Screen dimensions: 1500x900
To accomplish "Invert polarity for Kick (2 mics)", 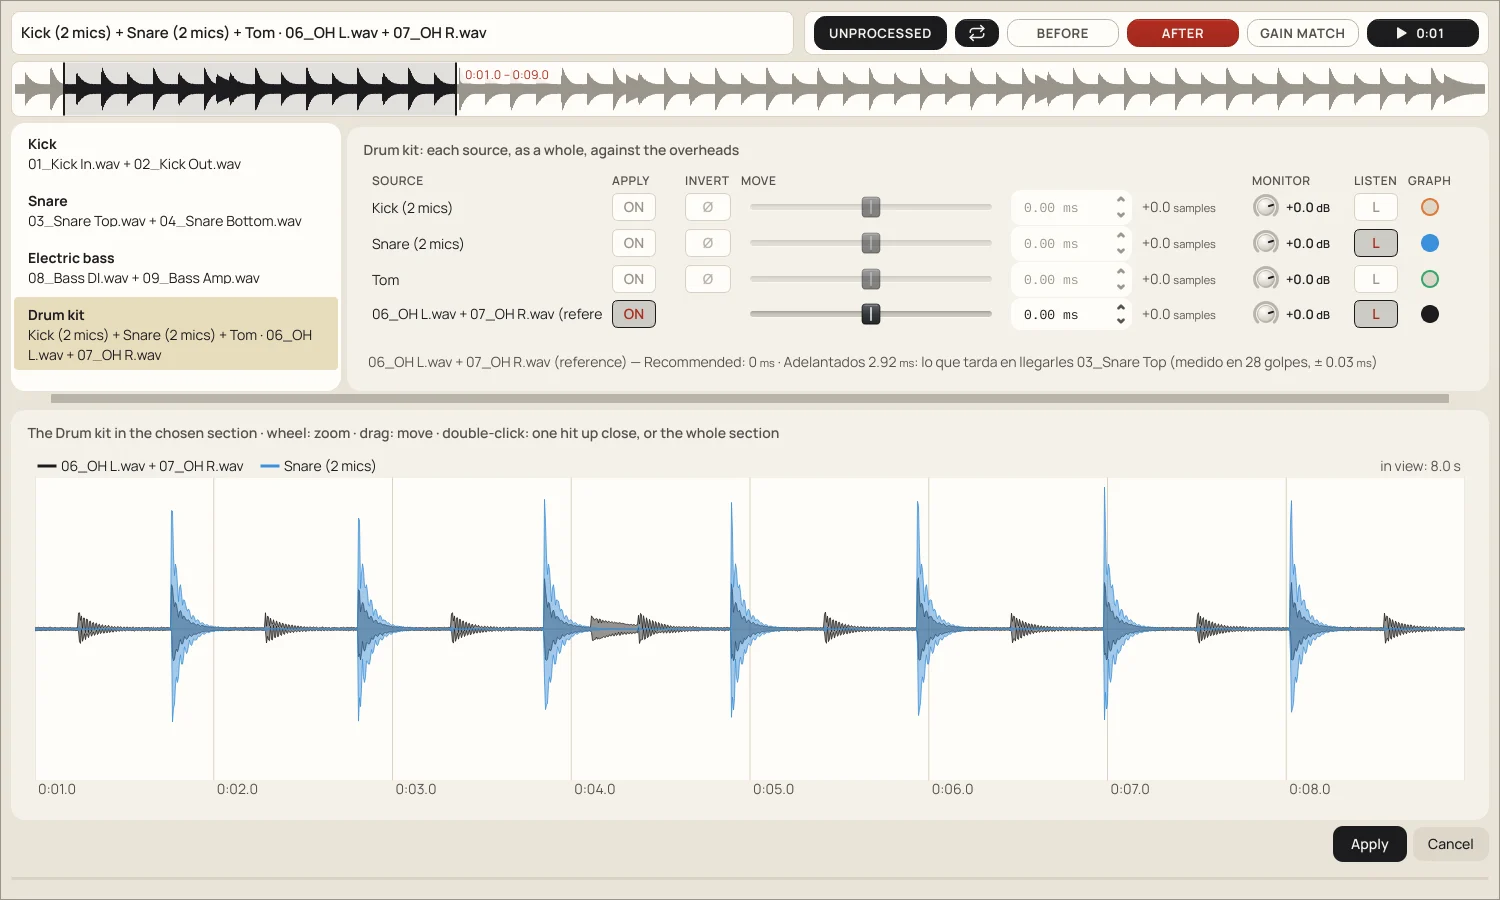I will [x=708, y=207].
